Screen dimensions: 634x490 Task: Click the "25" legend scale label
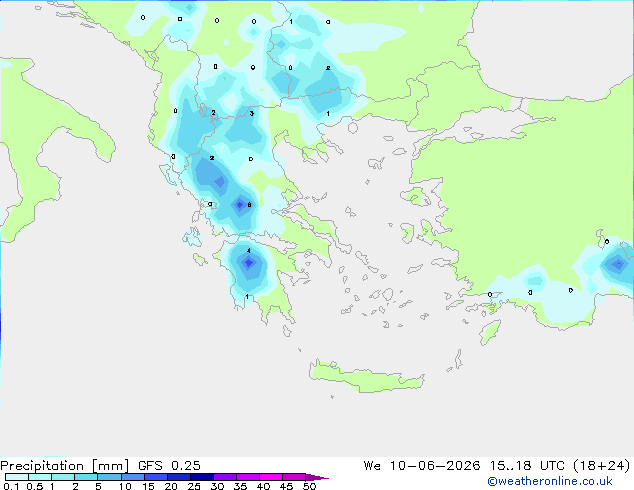(194, 486)
